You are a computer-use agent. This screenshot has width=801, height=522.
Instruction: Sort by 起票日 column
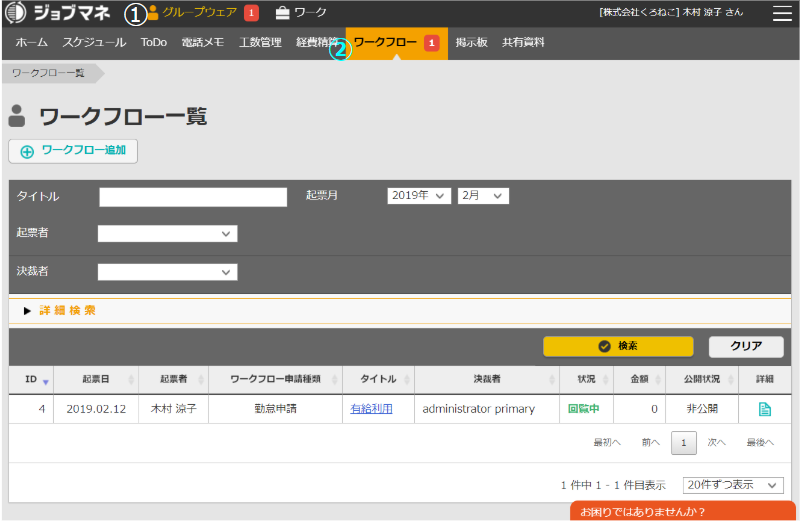coord(96,379)
